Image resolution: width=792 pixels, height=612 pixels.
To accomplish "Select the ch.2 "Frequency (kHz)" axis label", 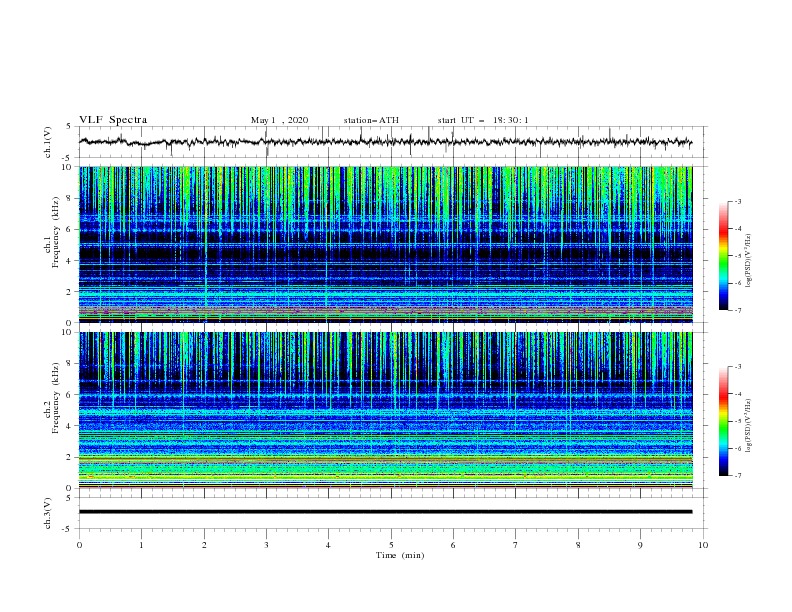I will (x=57, y=398).
